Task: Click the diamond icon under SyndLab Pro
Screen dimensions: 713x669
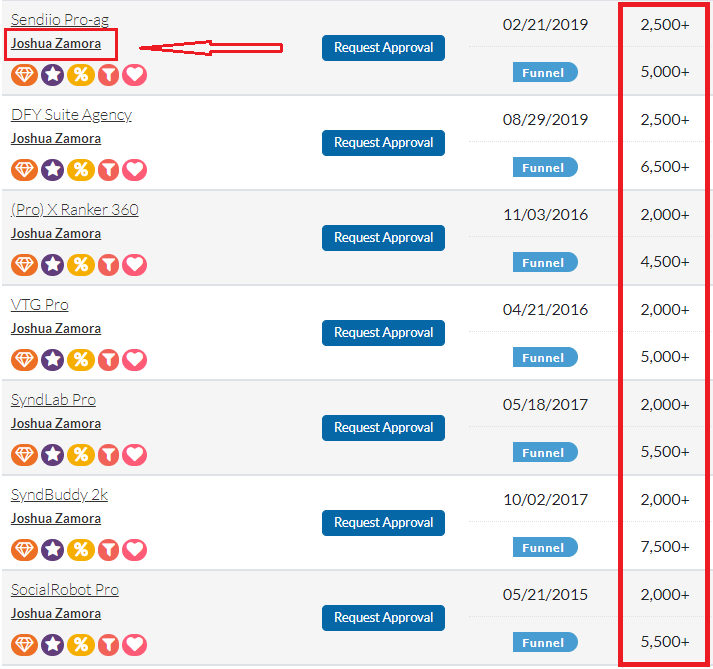Action: click(24, 455)
